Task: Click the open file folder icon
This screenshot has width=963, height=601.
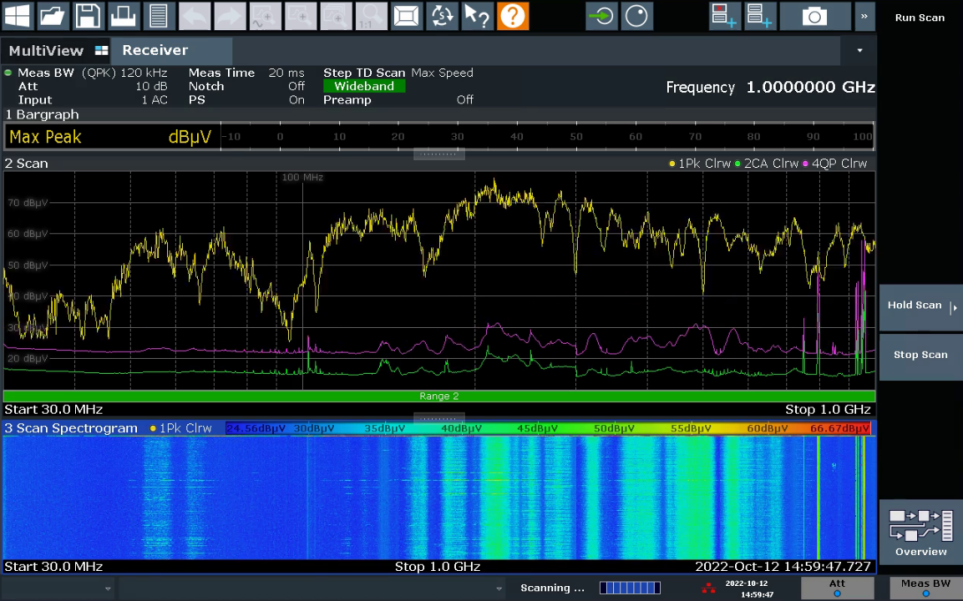Action: (x=53, y=15)
